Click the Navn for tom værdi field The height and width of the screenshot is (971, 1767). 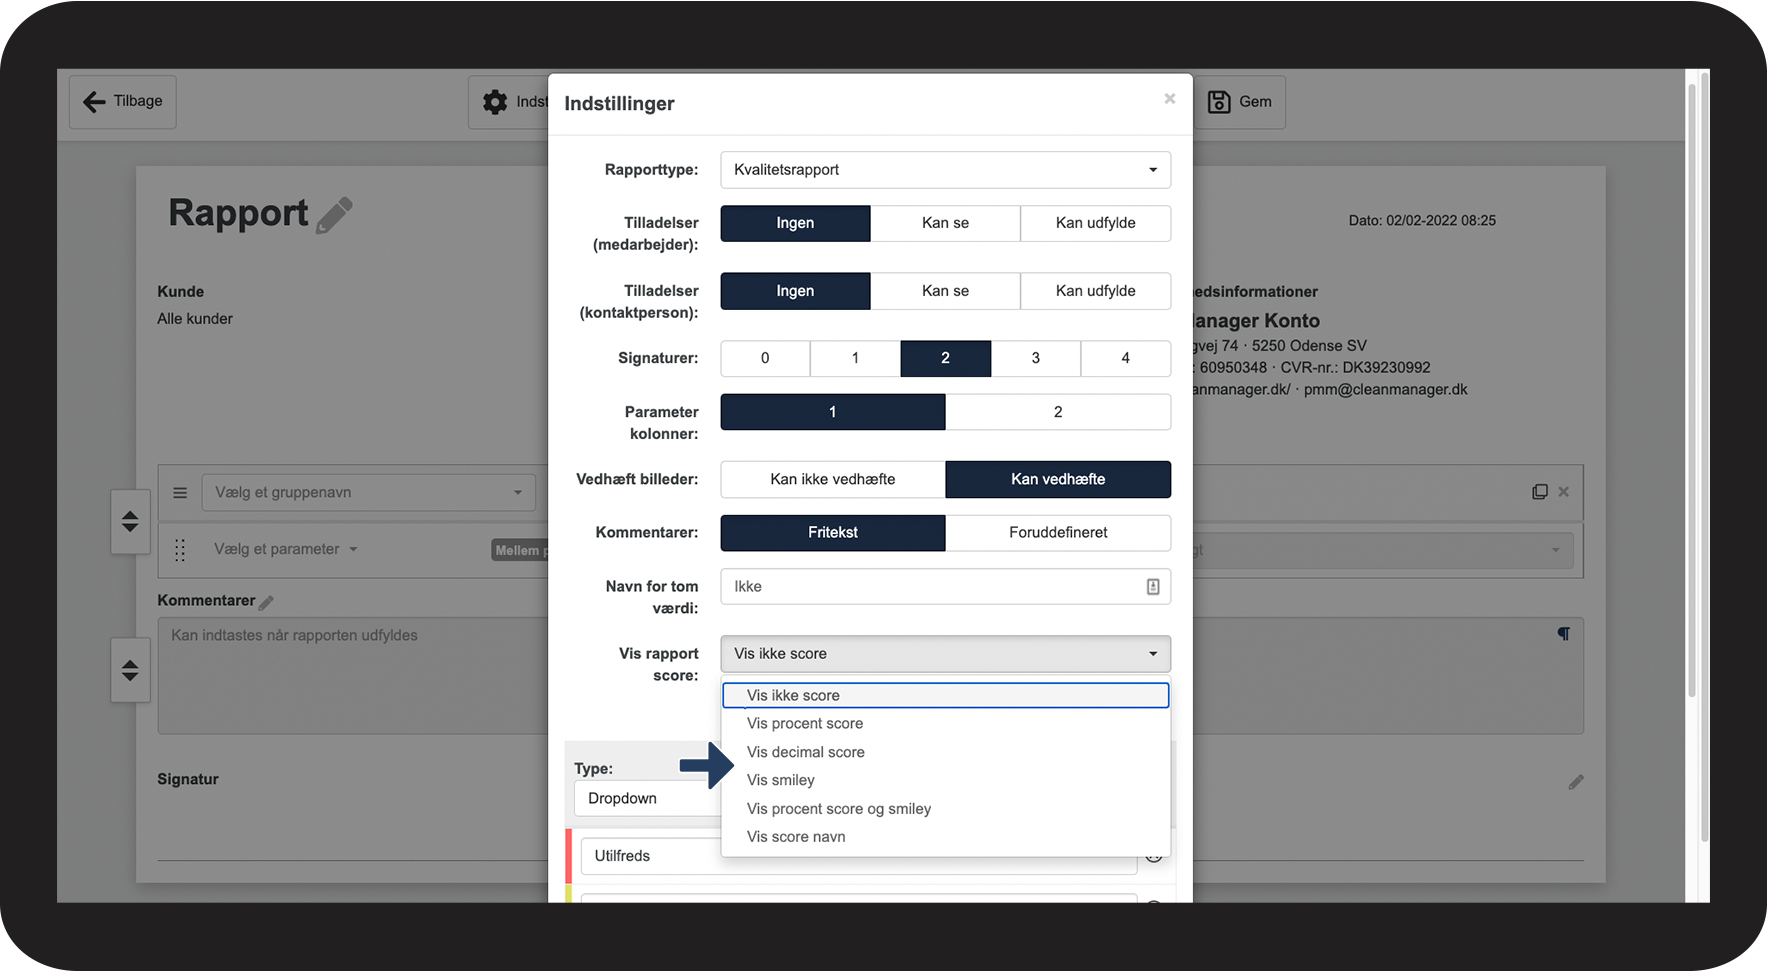(935, 587)
